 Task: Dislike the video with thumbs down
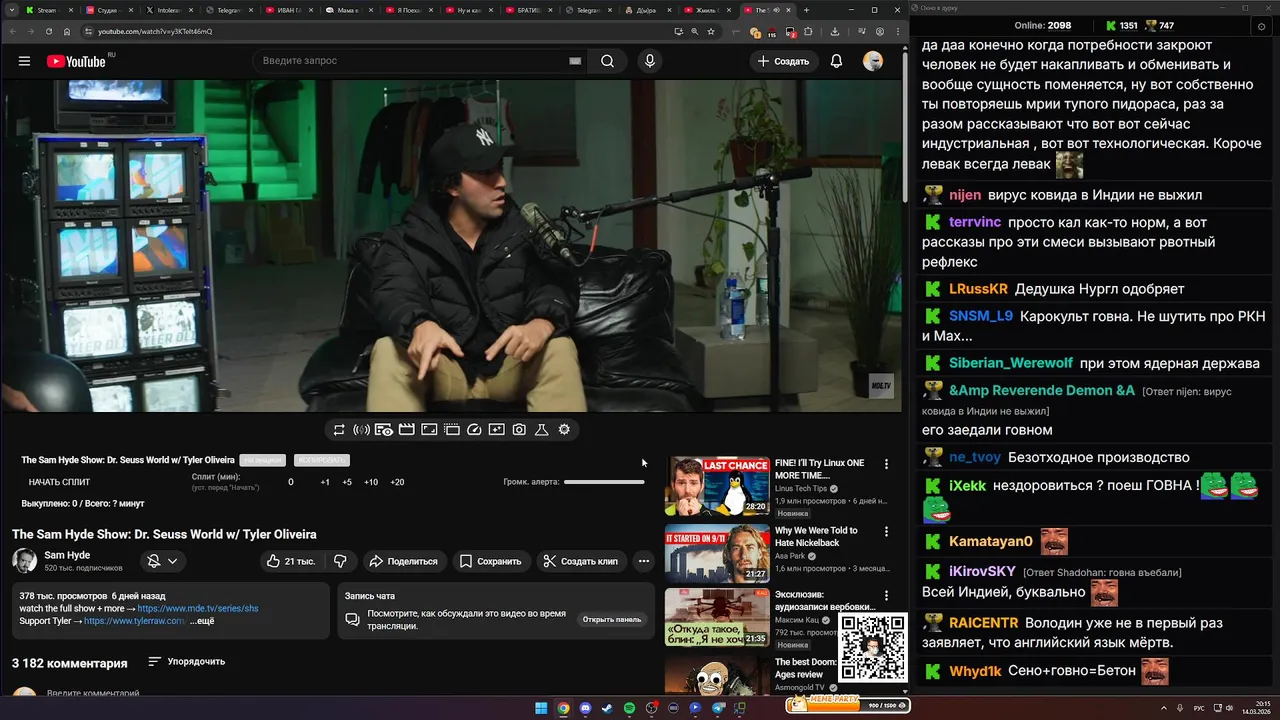point(340,561)
